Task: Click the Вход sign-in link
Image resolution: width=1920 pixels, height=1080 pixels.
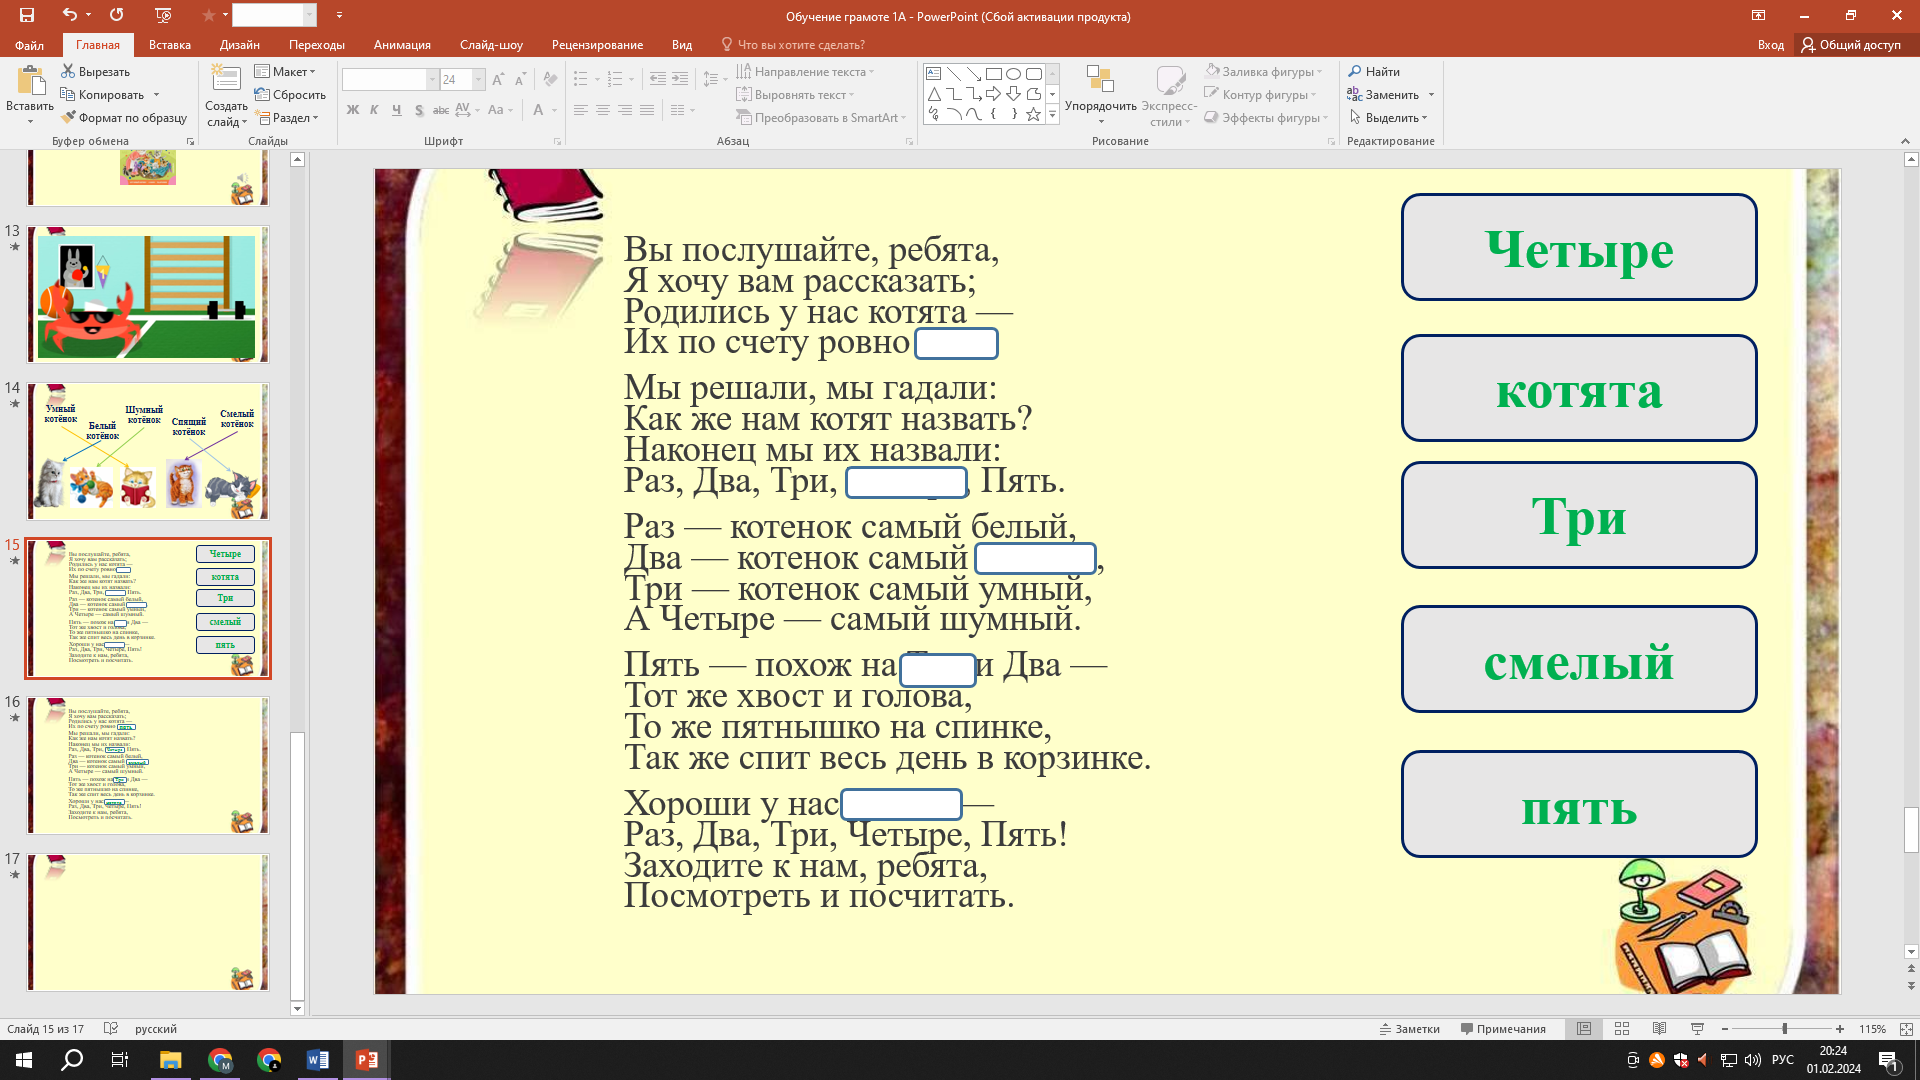Action: [1770, 45]
